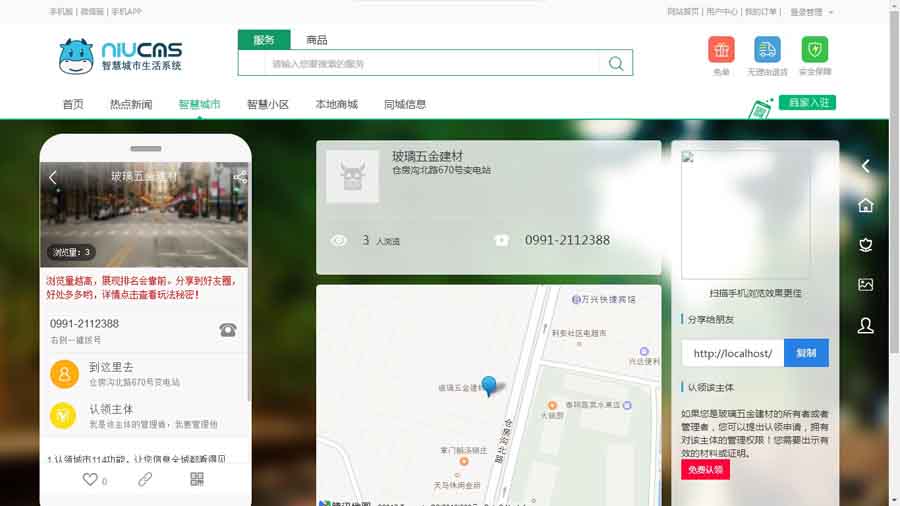The height and width of the screenshot is (506, 900).
Task: Expand the 登录管理 dropdown at top right
Action: (x=811, y=12)
